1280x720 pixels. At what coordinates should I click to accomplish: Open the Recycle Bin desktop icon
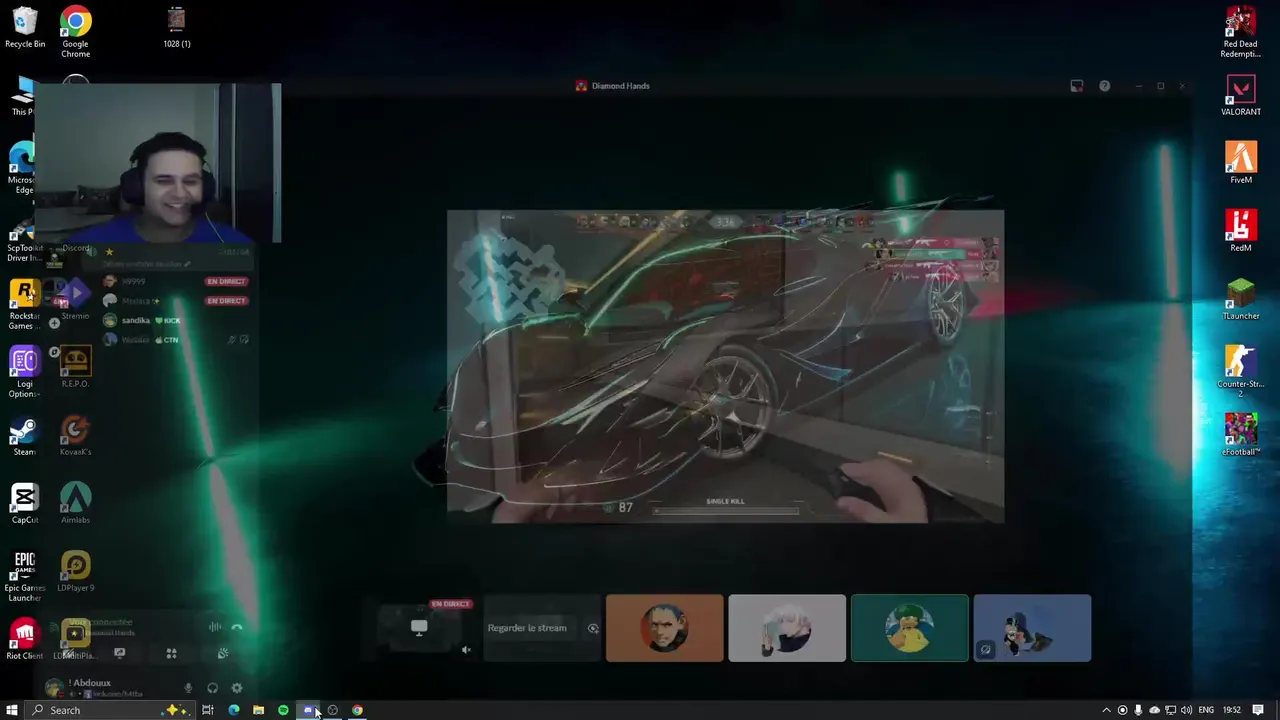(25, 28)
